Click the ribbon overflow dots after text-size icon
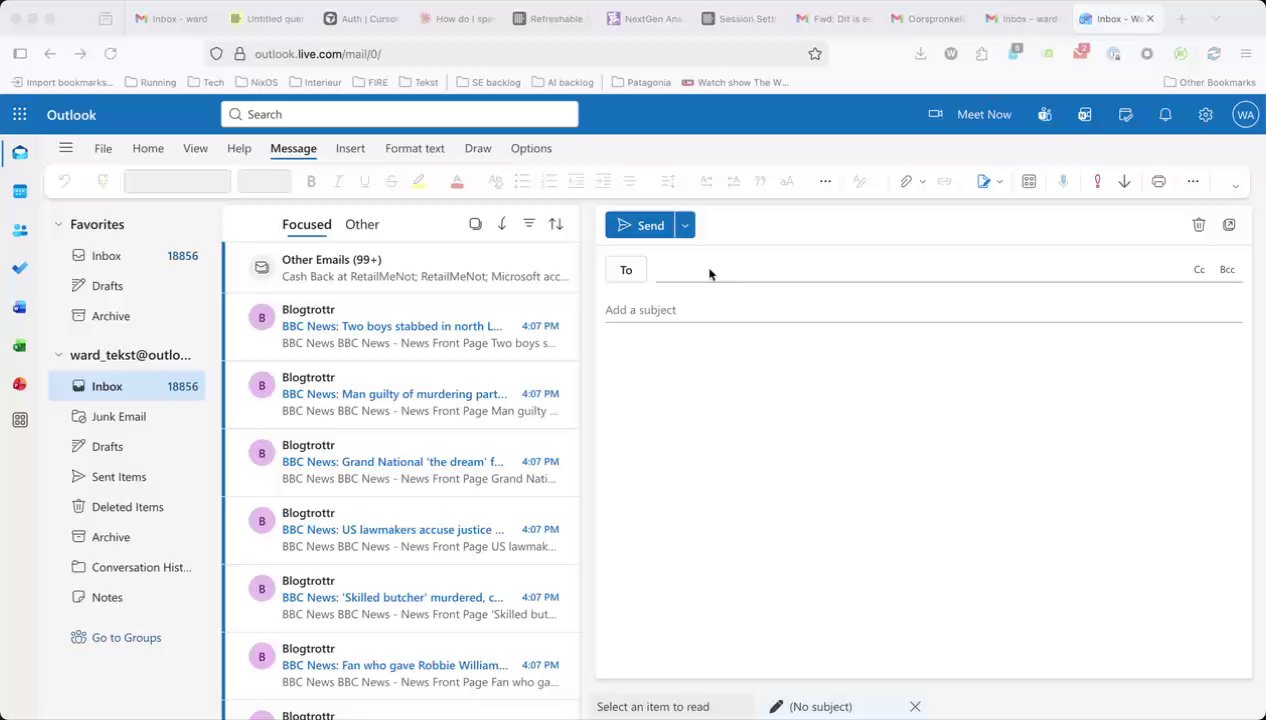 point(825,181)
